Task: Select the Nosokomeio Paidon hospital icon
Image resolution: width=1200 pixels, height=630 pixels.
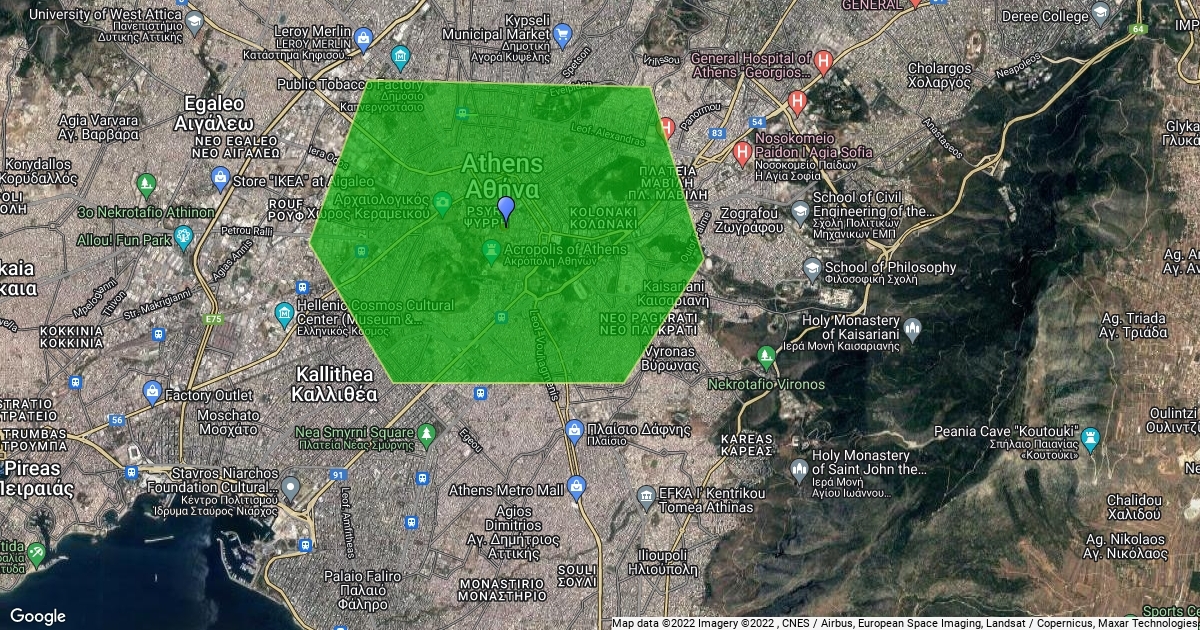Action: pos(742,153)
